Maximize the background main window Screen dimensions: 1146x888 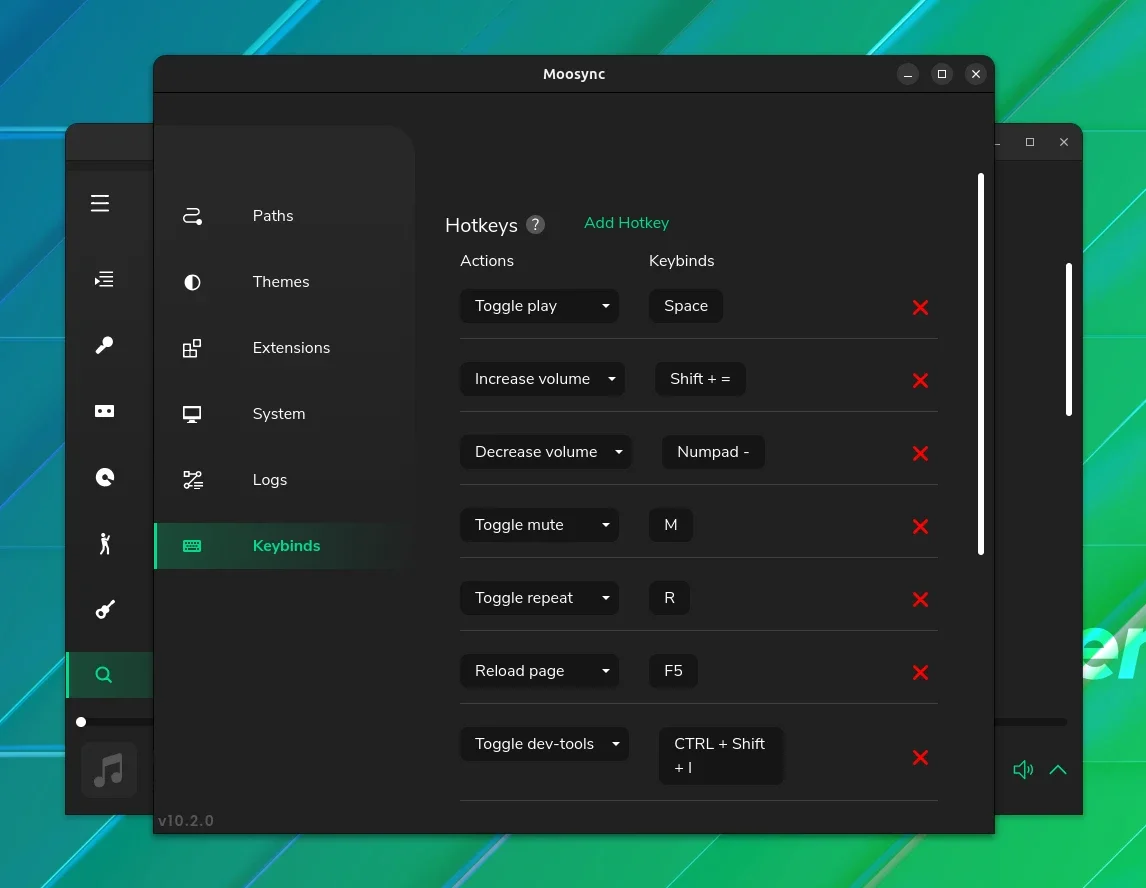[1030, 142]
